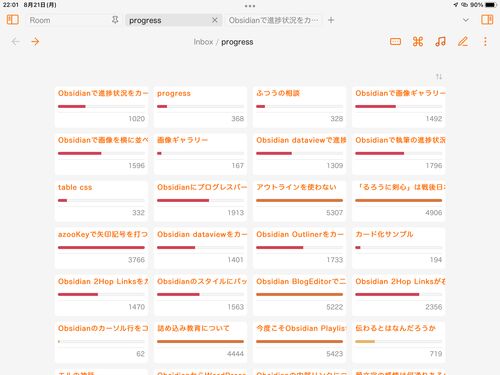Click the word count 4444
Viewport: 500px width, 375px height.
point(235,354)
